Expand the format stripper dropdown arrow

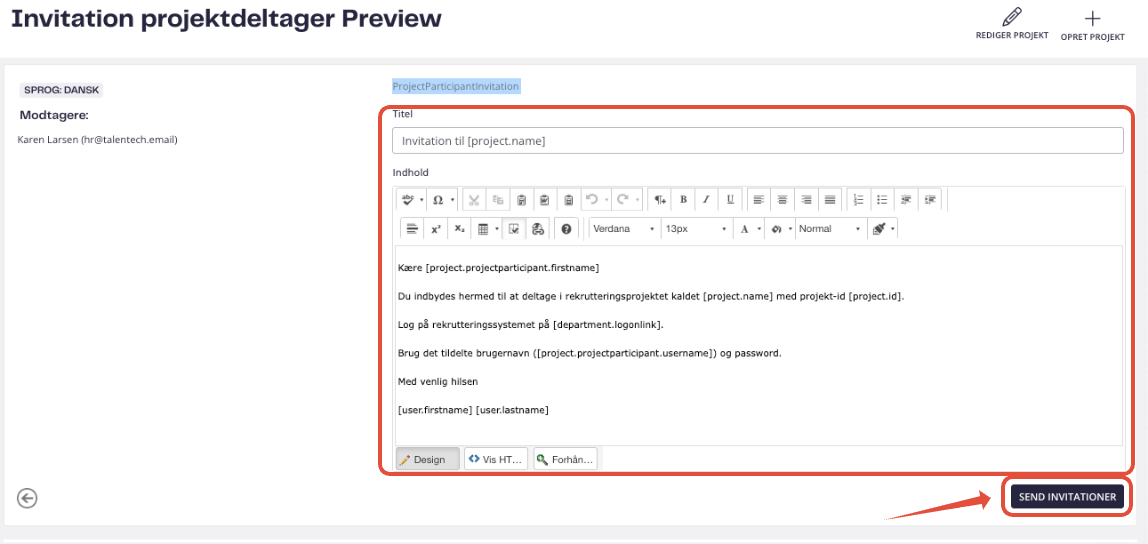pos(892,229)
